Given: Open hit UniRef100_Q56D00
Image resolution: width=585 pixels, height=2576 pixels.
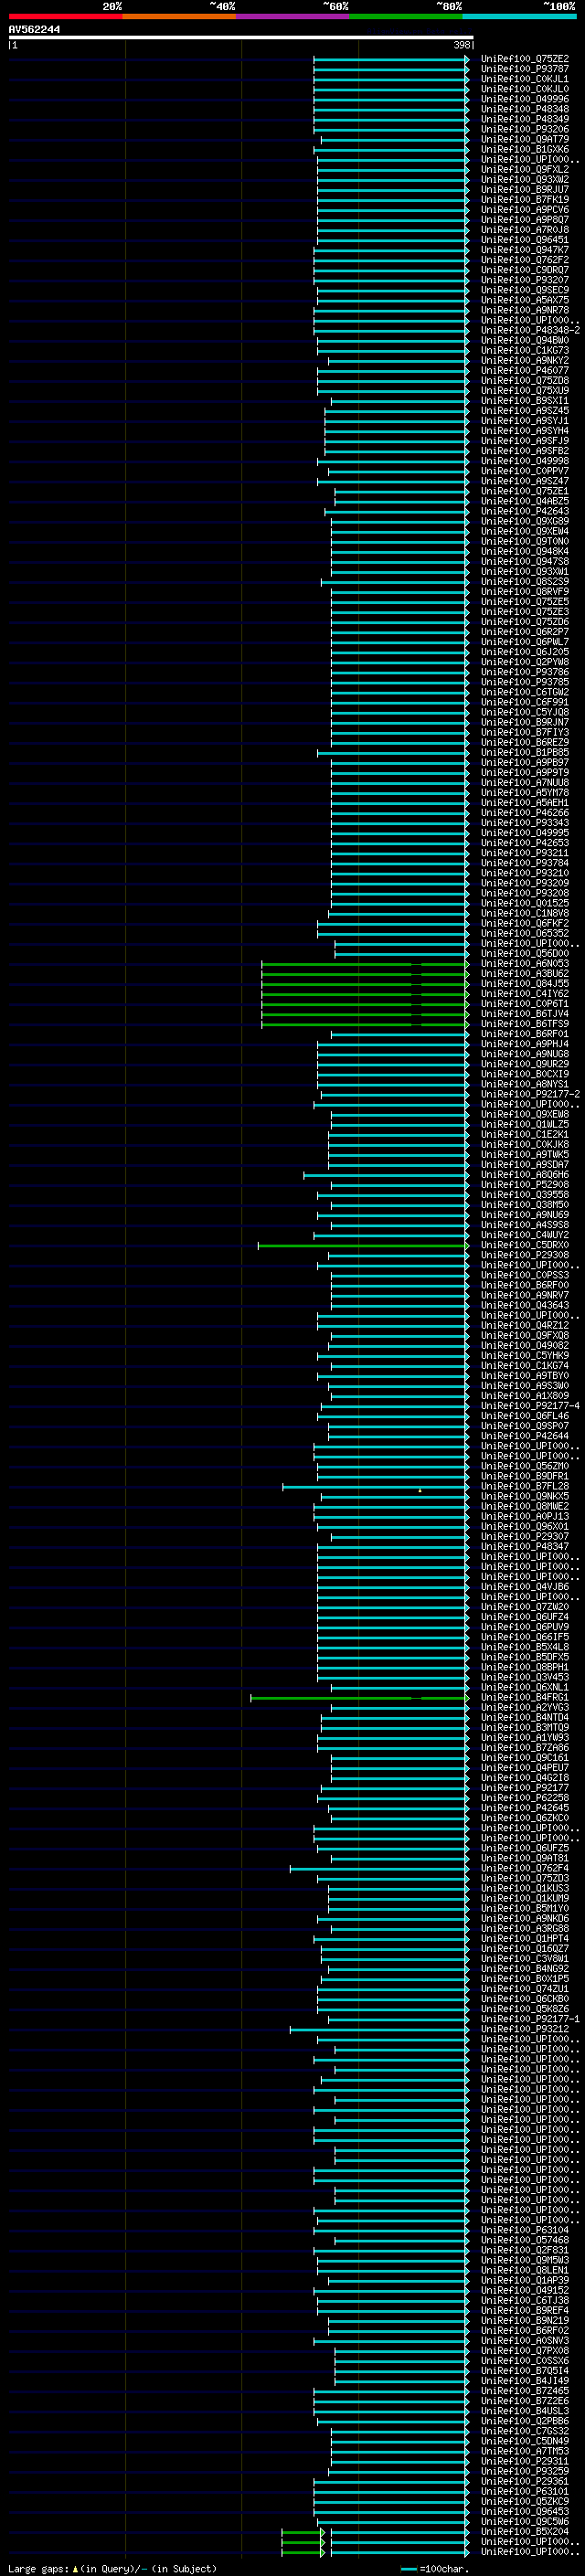Looking at the screenshot, I should pos(524,953).
